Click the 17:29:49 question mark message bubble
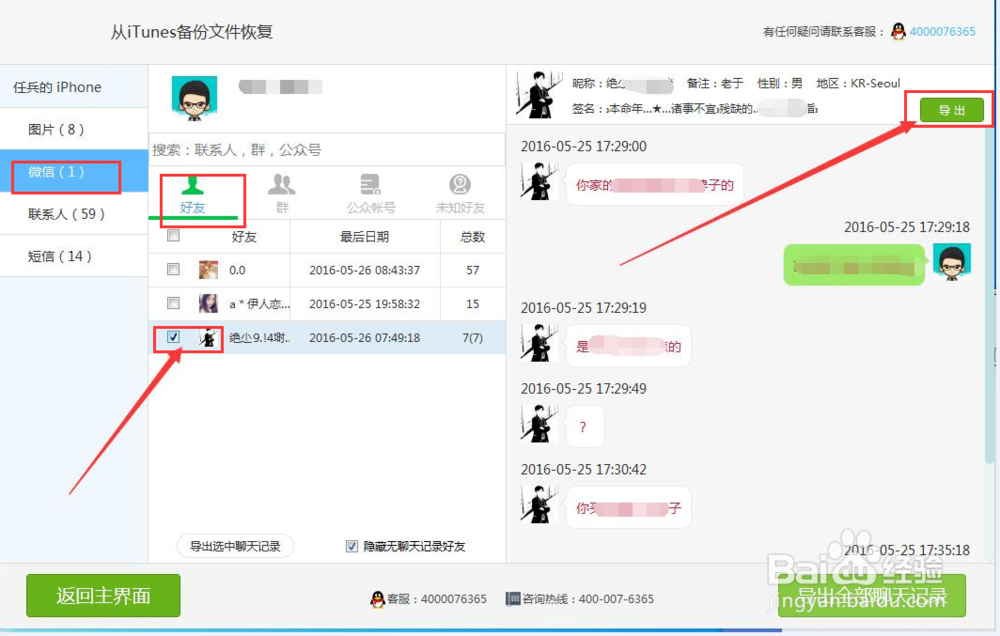Screen dimensions: 1000x636 (x=584, y=427)
